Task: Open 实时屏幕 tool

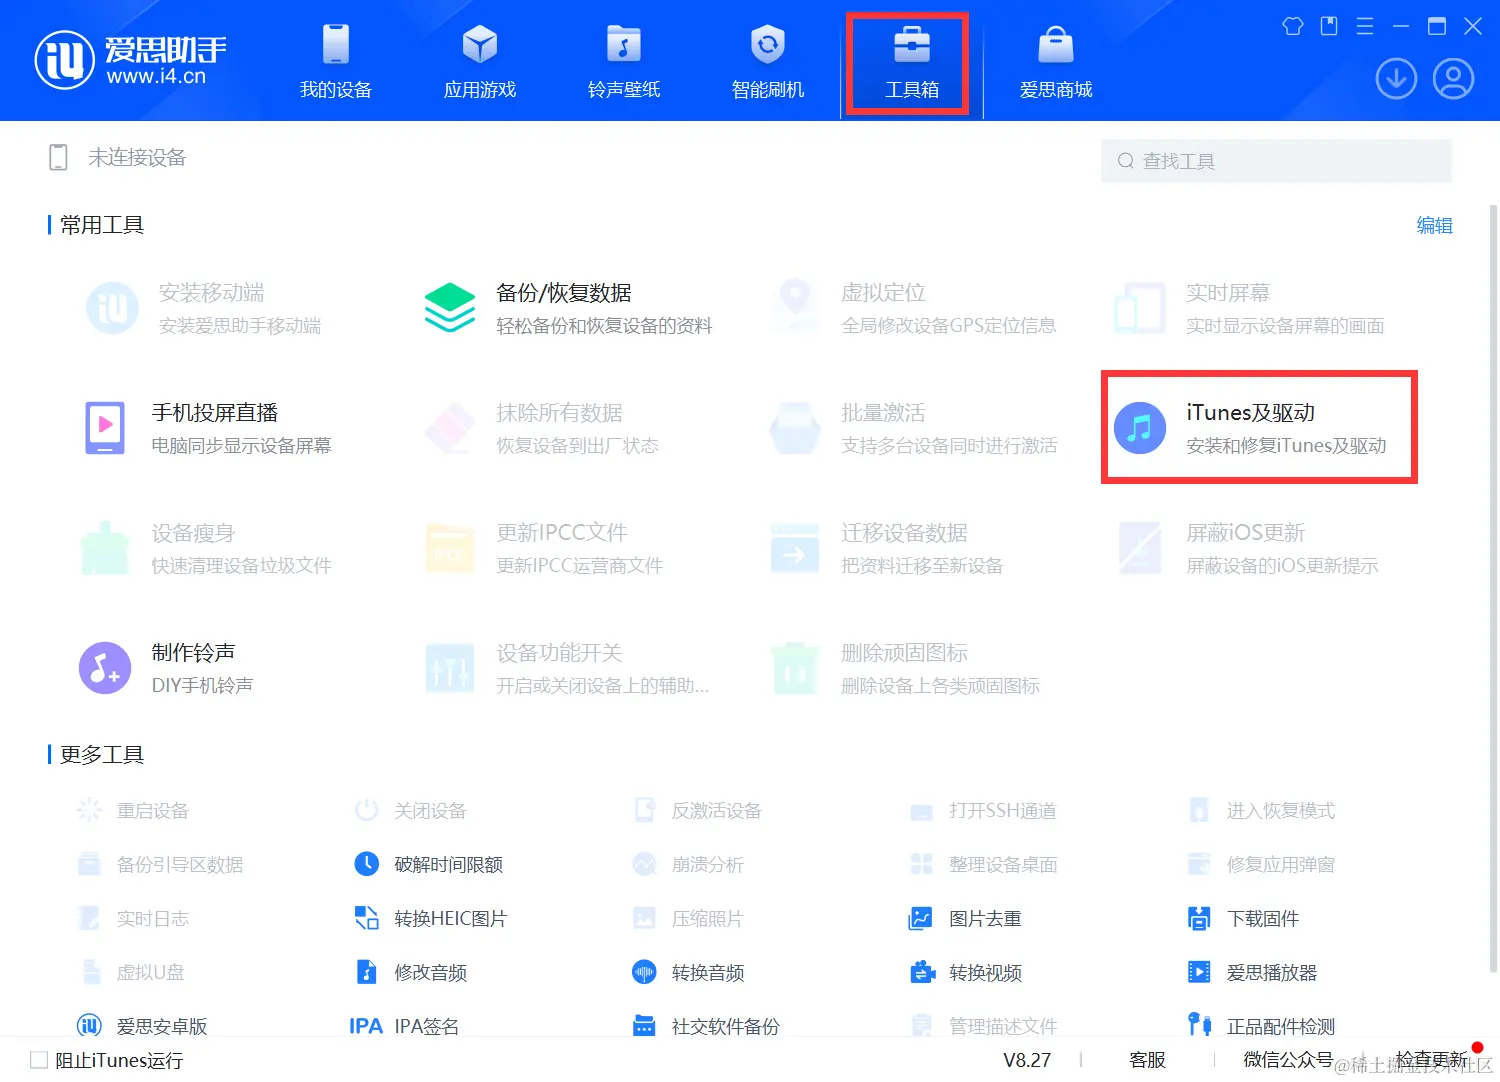Action: coord(1249,308)
